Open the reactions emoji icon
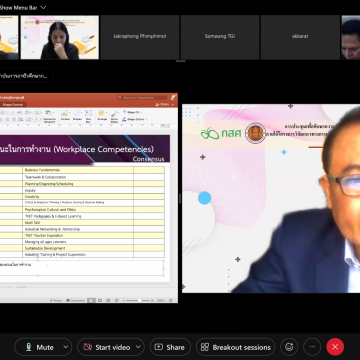 pyautogui.click(x=289, y=347)
